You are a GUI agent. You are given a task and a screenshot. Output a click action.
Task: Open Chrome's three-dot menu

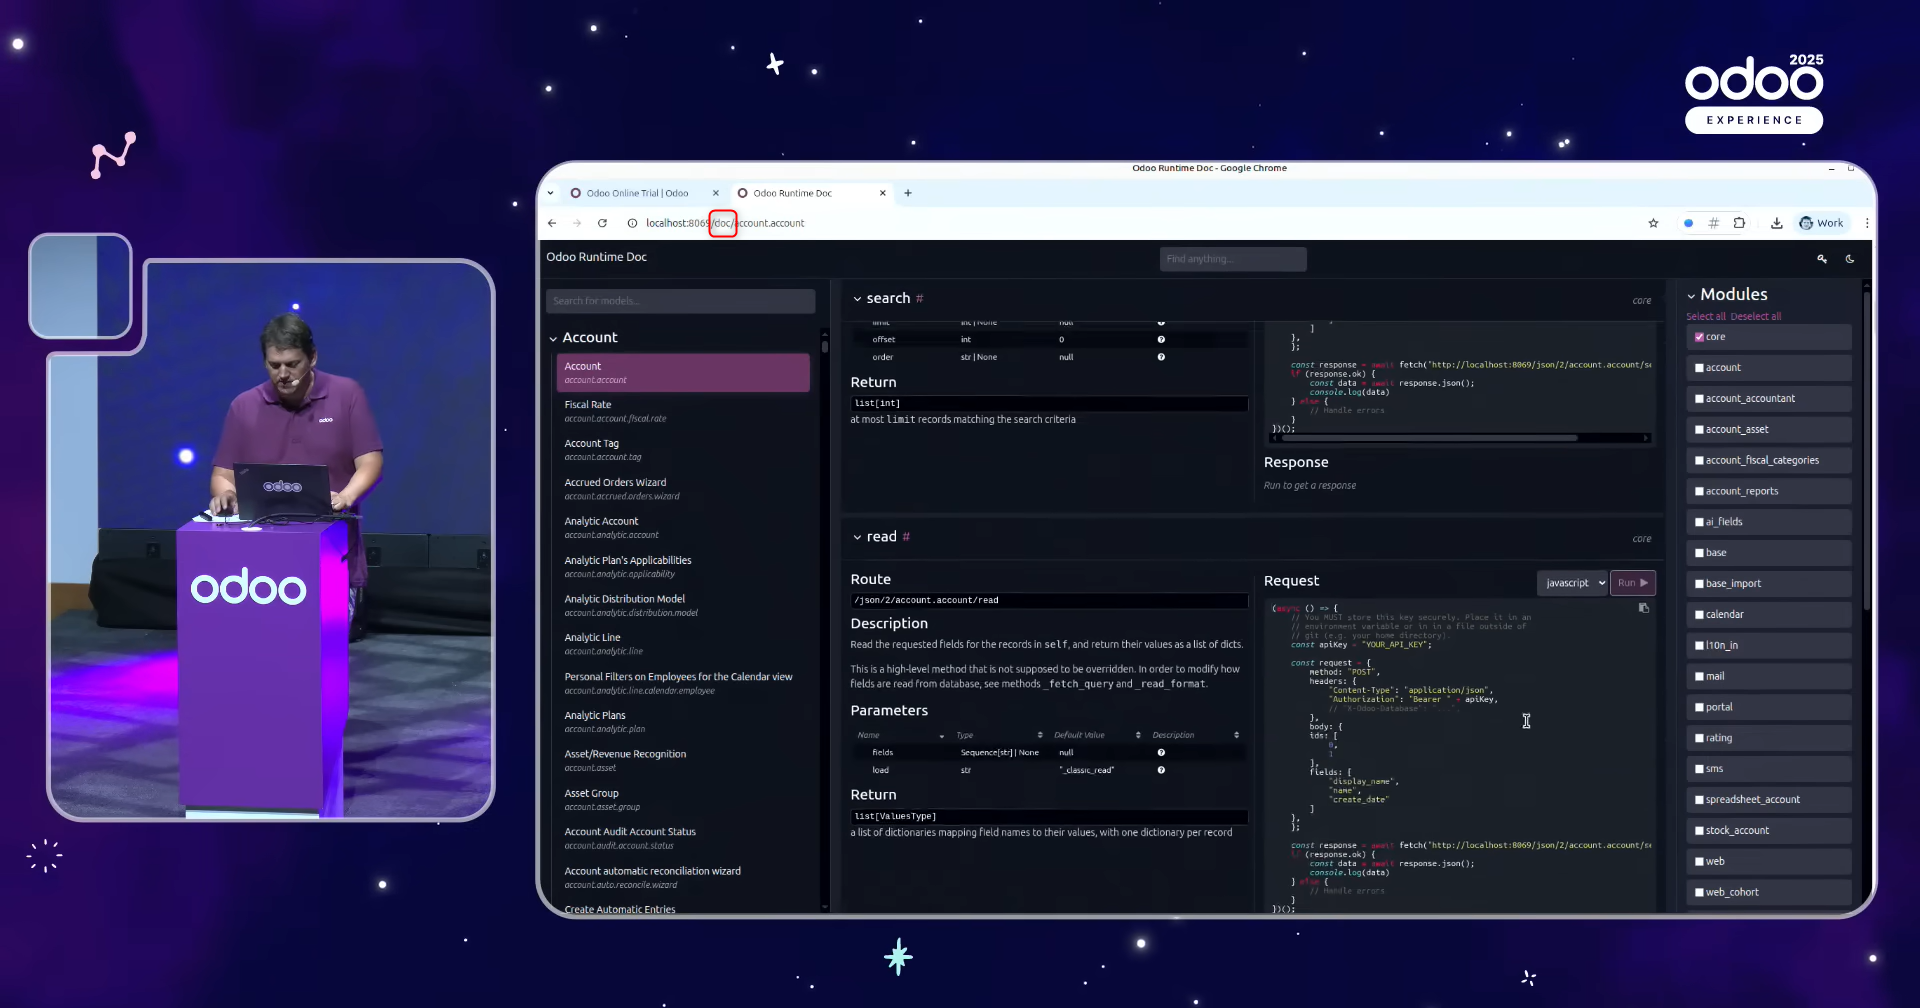1866,223
